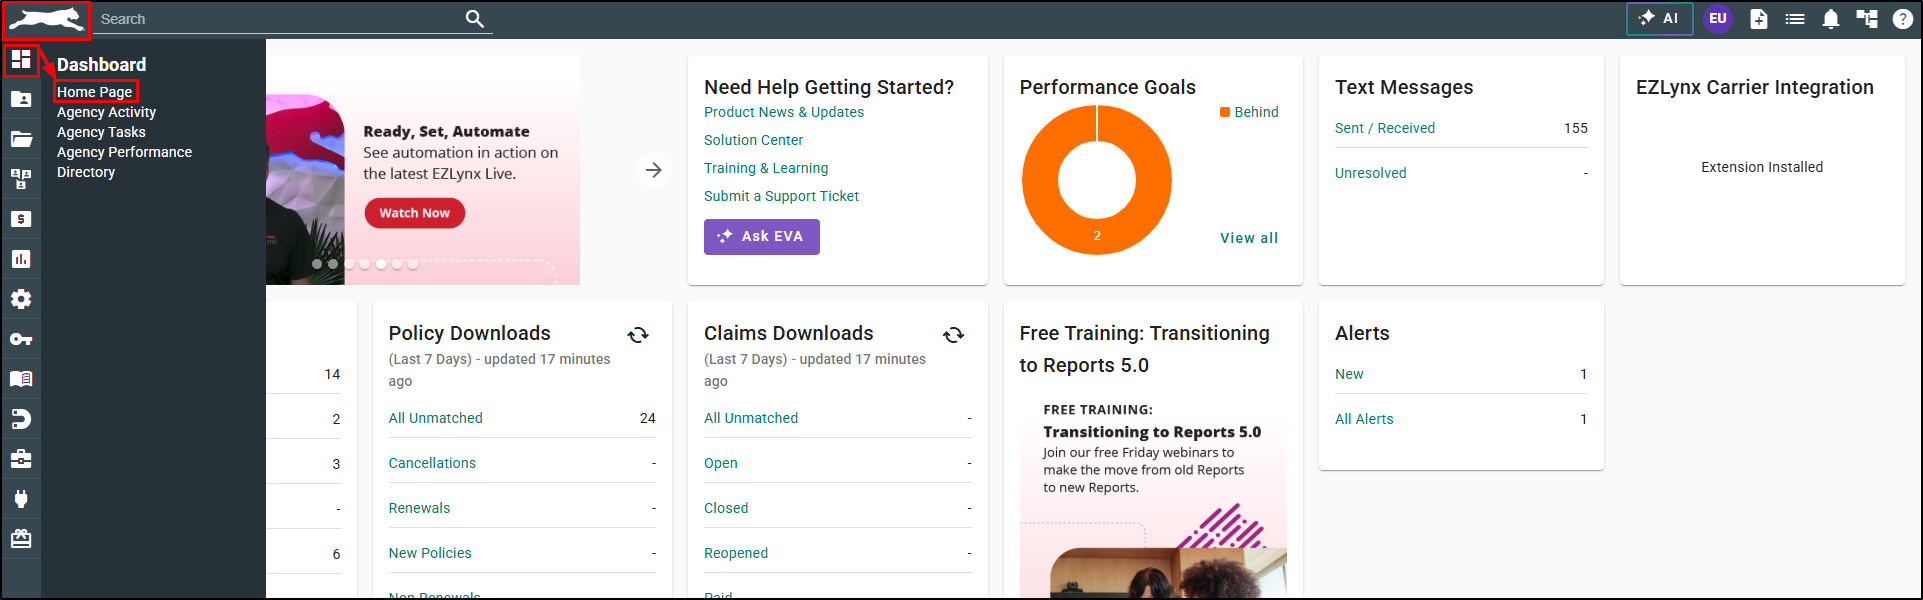The height and width of the screenshot is (600, 1923).
Task: Open the bar chart reports sidebar icon
Action: (21, 259)
